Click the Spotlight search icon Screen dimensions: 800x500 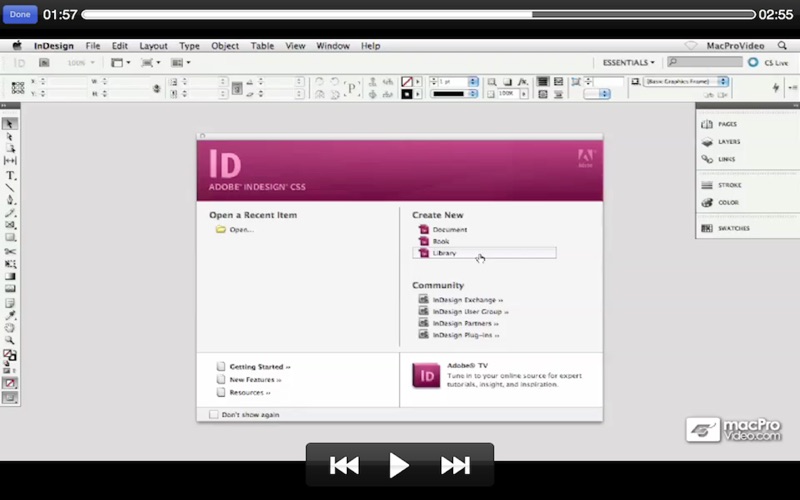[782, 45]
